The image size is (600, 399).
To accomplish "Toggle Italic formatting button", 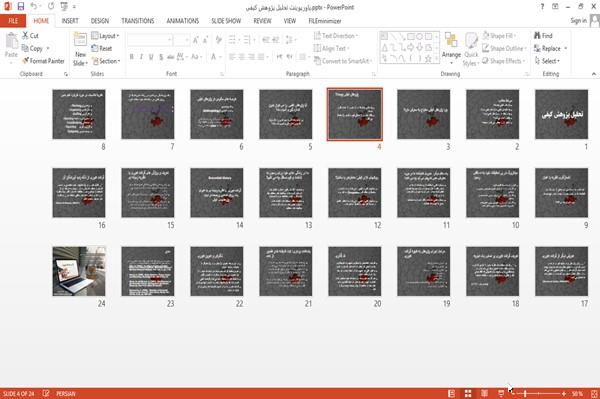I will coord(141,57).
